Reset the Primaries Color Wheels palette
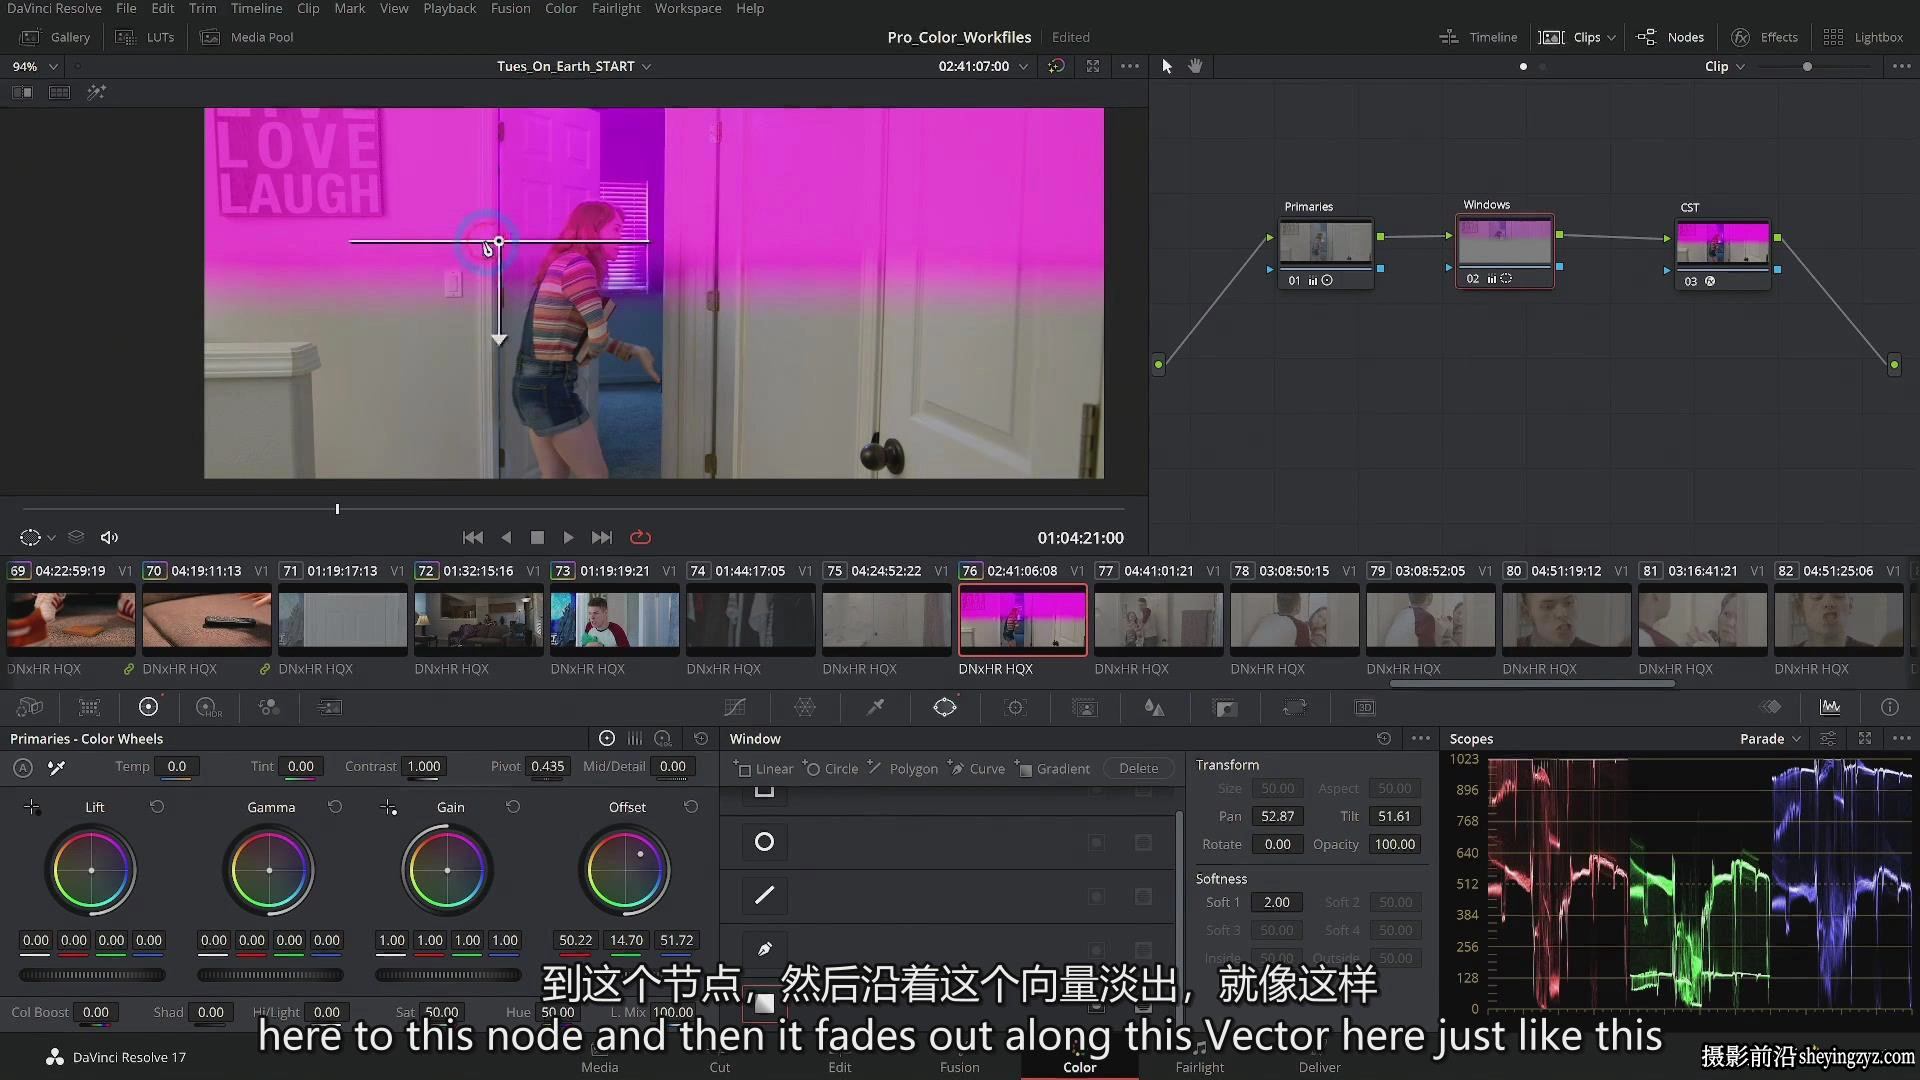 [701, 738]
